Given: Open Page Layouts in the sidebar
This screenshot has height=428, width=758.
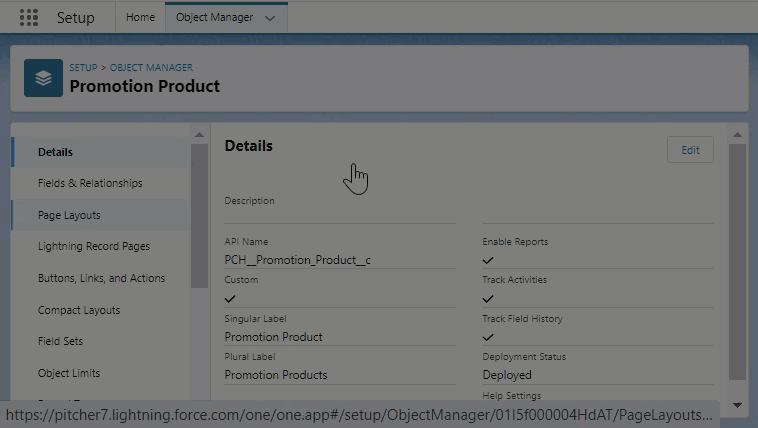Looking at the screenshot, I should 69,215.
